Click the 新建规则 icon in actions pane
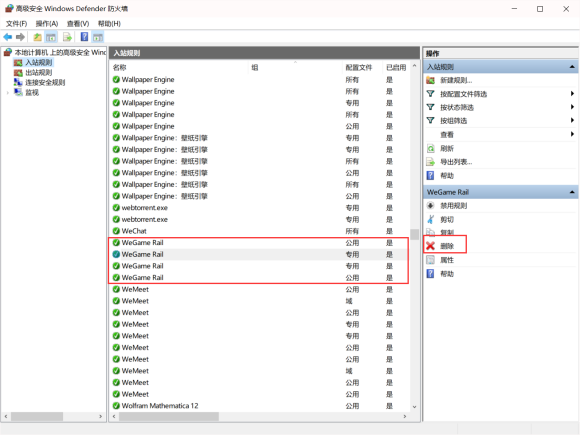This screenshot has width=580, height=435. click(x=430, y=80)
